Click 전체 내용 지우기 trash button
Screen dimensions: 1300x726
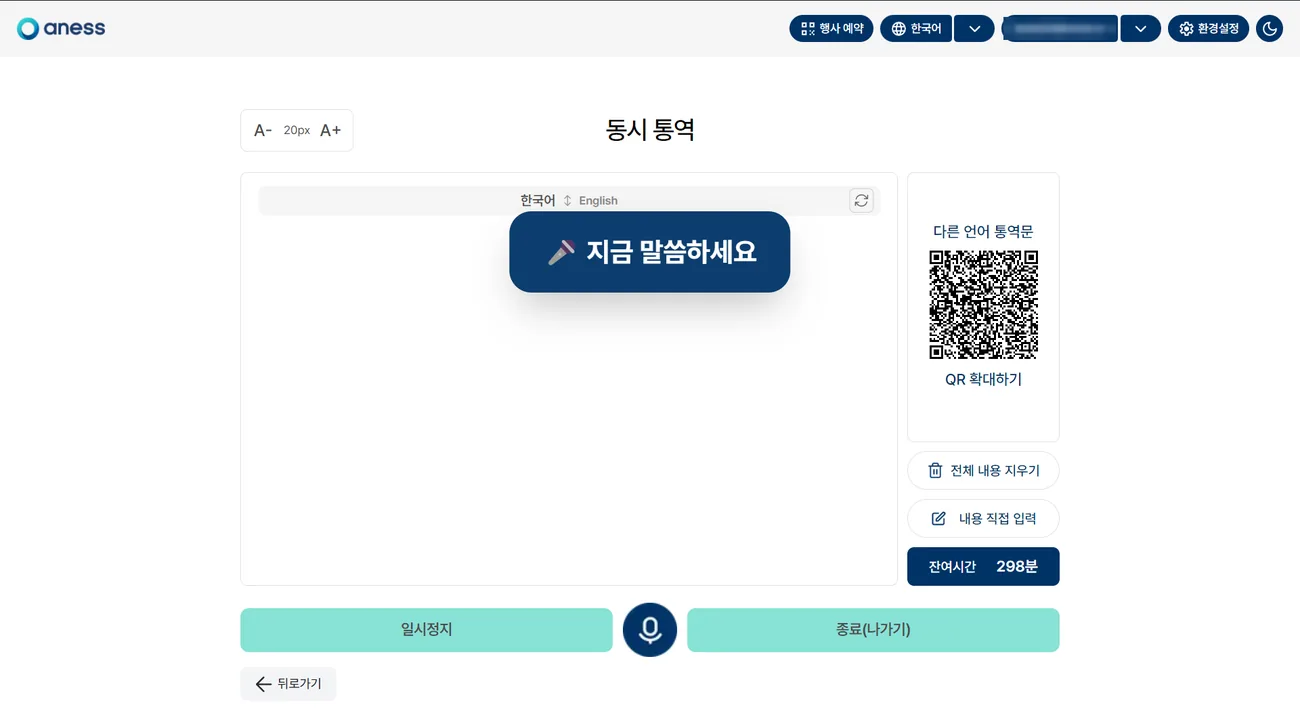[x=983, y=471]
